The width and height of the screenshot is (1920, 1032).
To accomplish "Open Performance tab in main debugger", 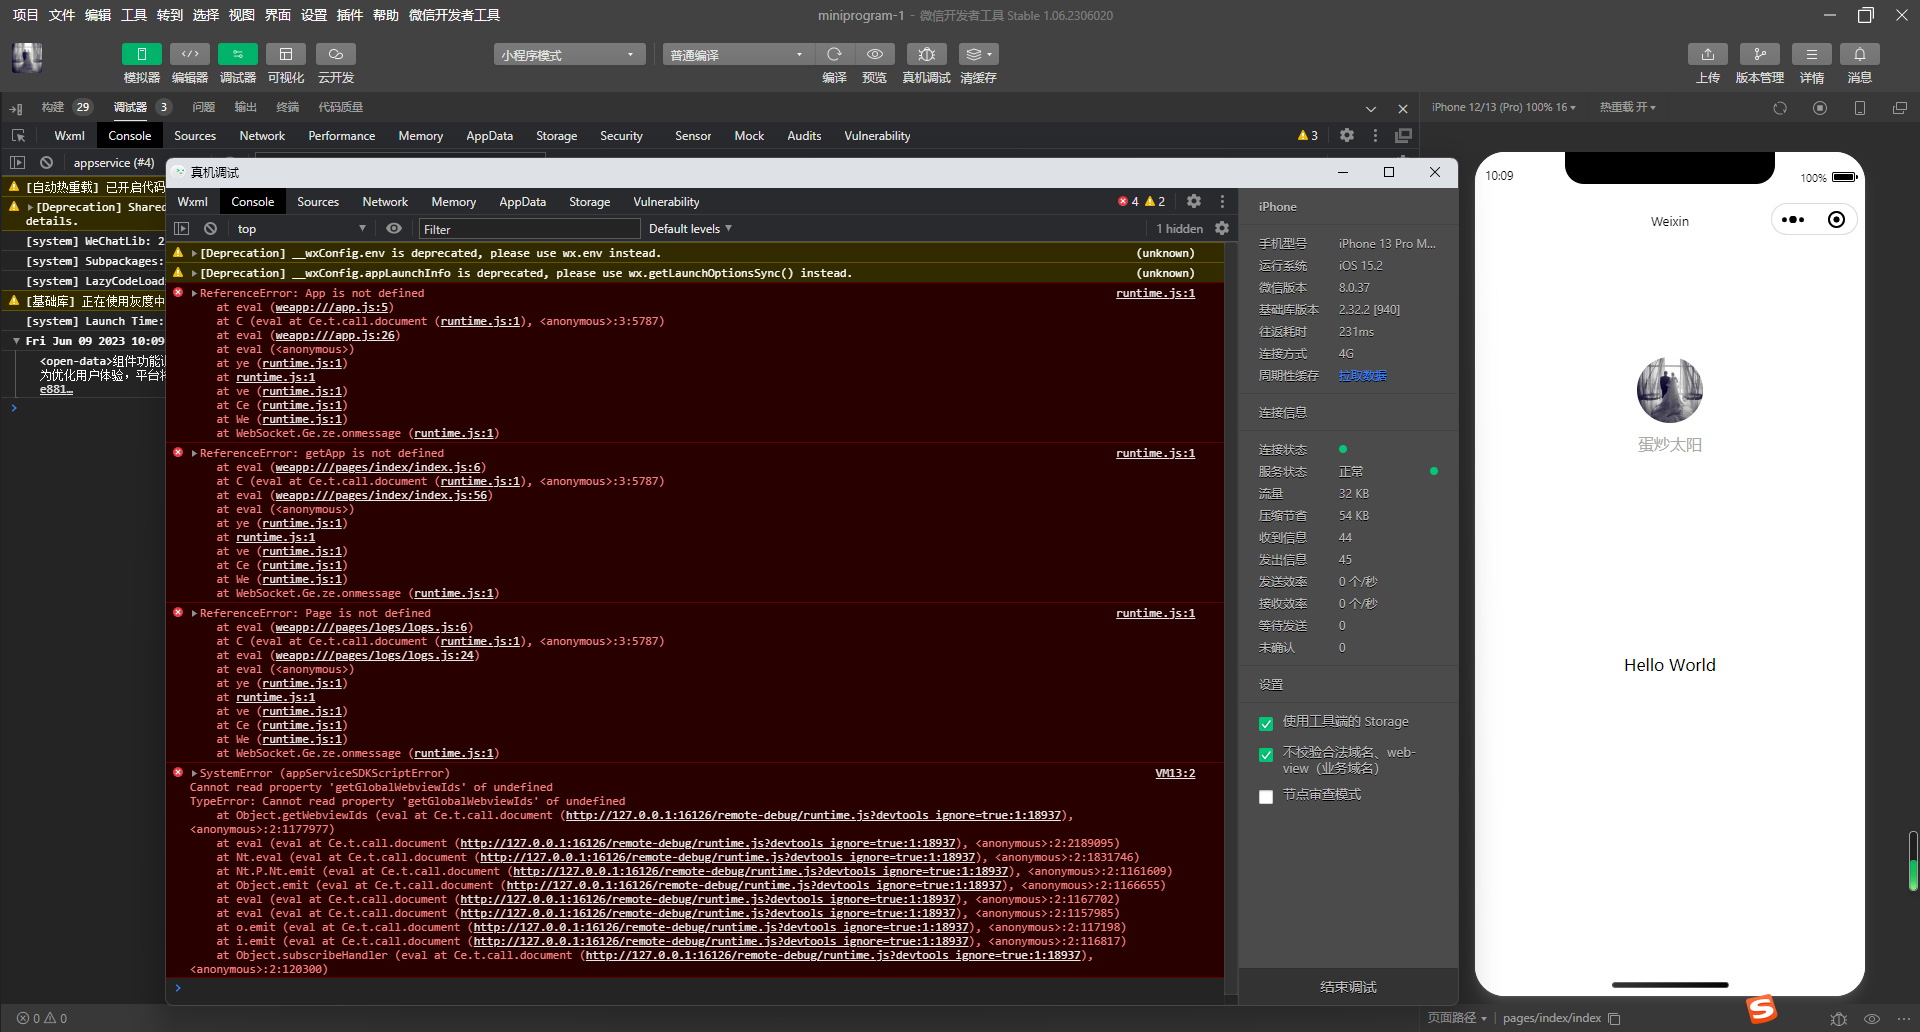I will coord(342,136).
